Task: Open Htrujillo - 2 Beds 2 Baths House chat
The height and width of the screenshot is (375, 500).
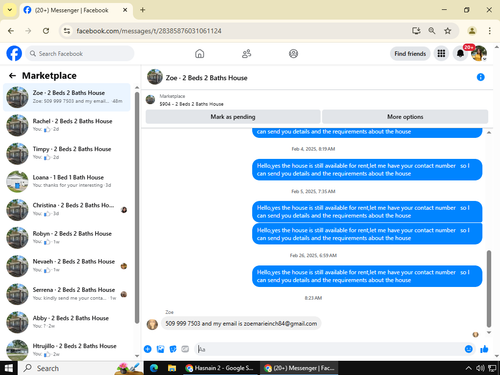Action: click(x=67, y=349)
